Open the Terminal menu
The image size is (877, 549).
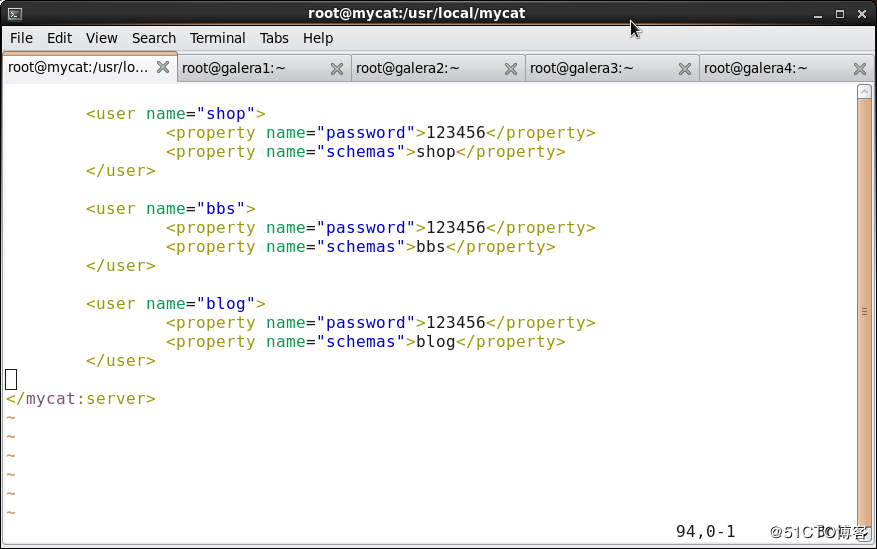click(217, 38)
